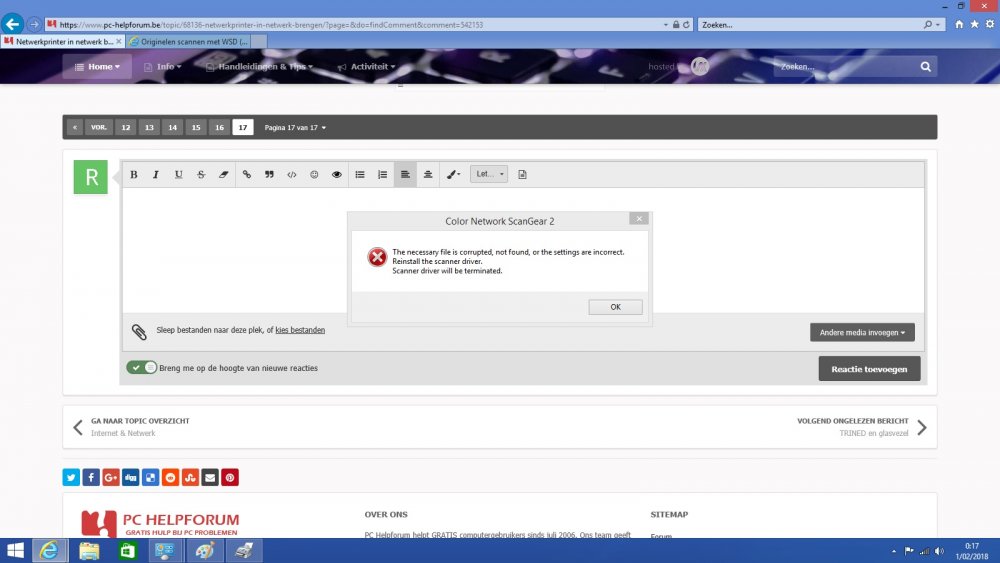Screen dimensions: 1000x563
Task: Click the browser back arrow button
Action: coord(12,24)
